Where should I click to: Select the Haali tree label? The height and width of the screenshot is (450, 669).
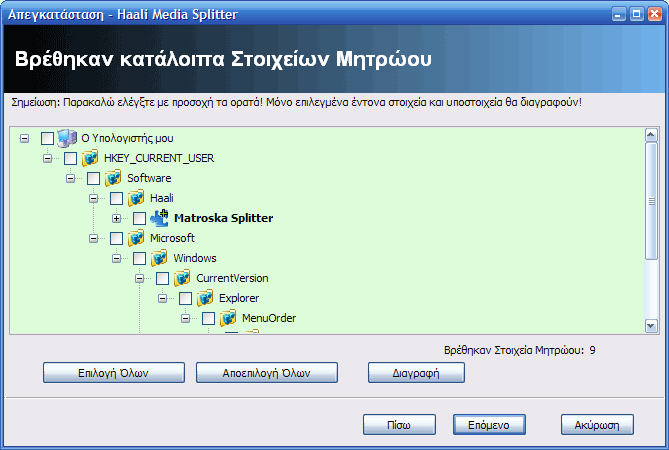[x=162, y=198]
